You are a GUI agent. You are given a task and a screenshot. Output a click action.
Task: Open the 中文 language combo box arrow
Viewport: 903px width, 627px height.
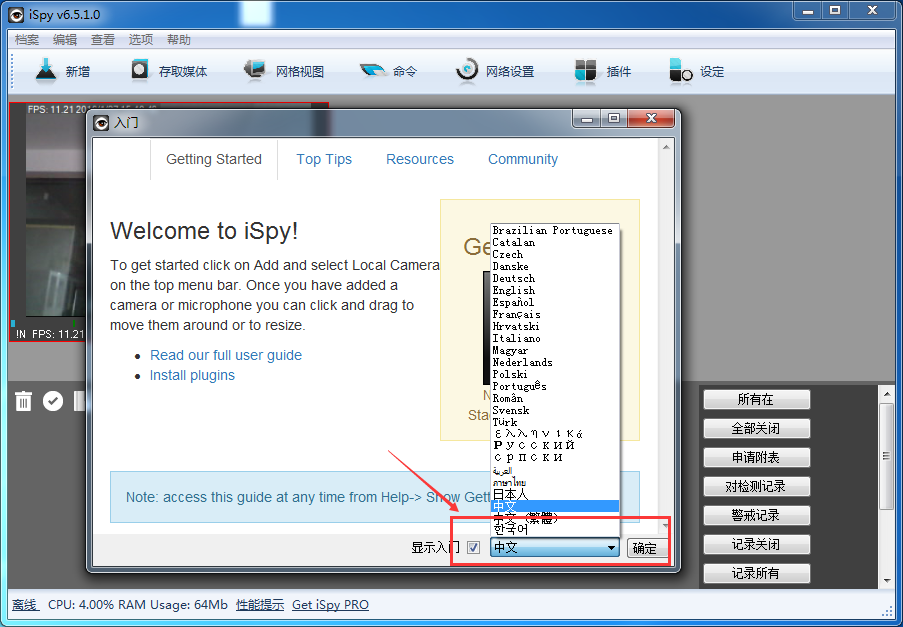(x=612, y=548)
